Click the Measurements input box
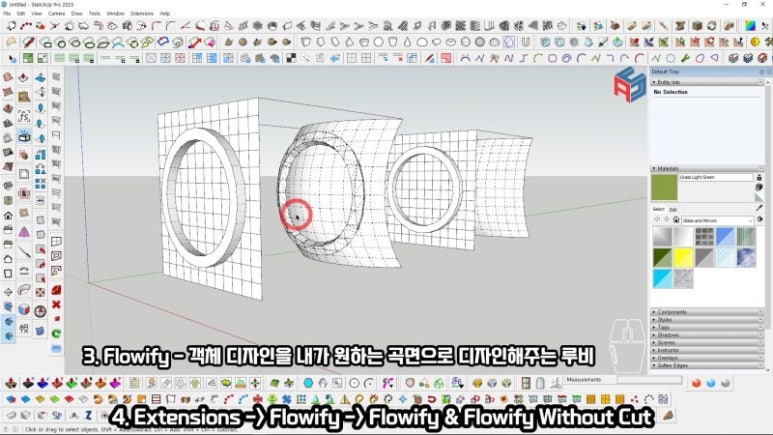The height and width of the screenshot is (435, 773). [649, 380]
